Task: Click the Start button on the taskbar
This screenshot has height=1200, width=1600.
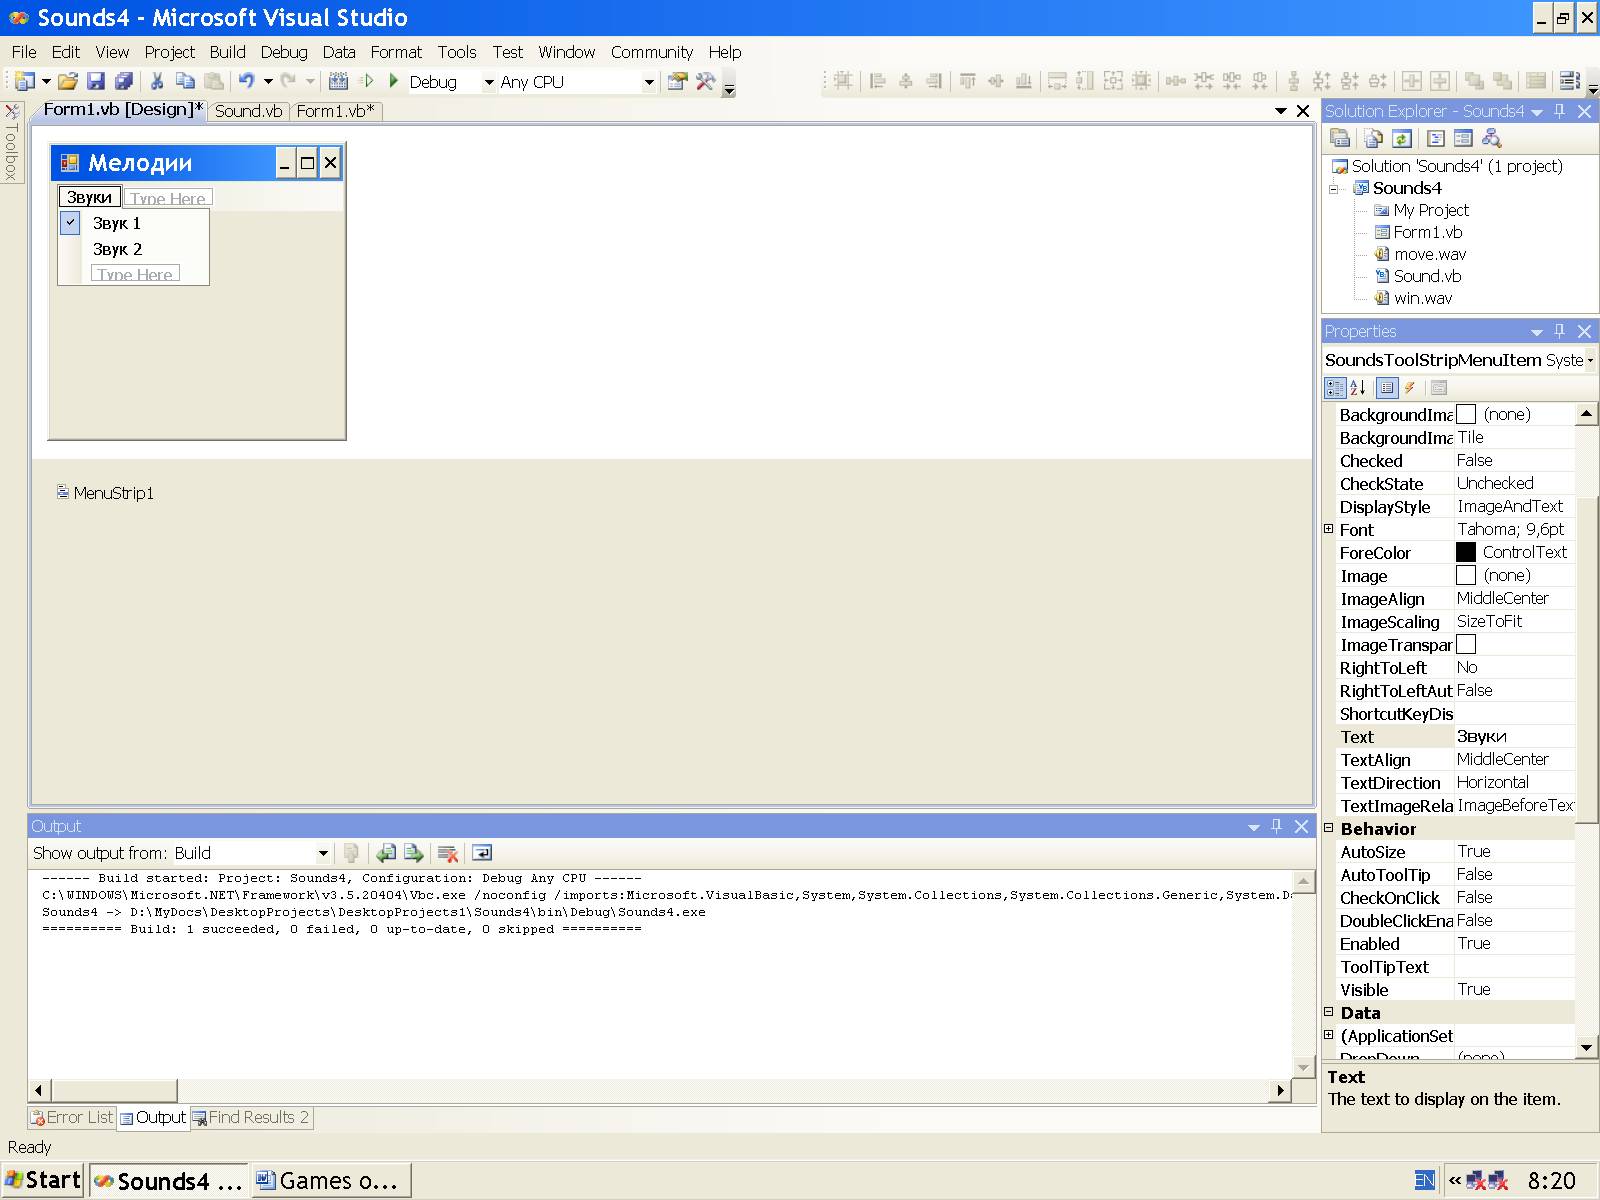Action: coord(44,1180)
